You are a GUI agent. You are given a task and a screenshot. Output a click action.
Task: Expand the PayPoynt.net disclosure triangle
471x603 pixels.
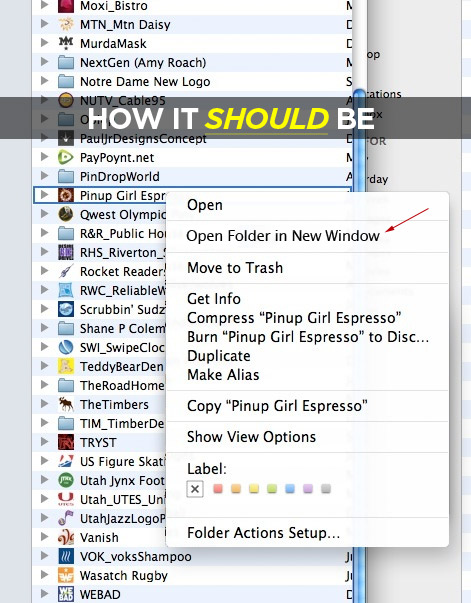45,157
